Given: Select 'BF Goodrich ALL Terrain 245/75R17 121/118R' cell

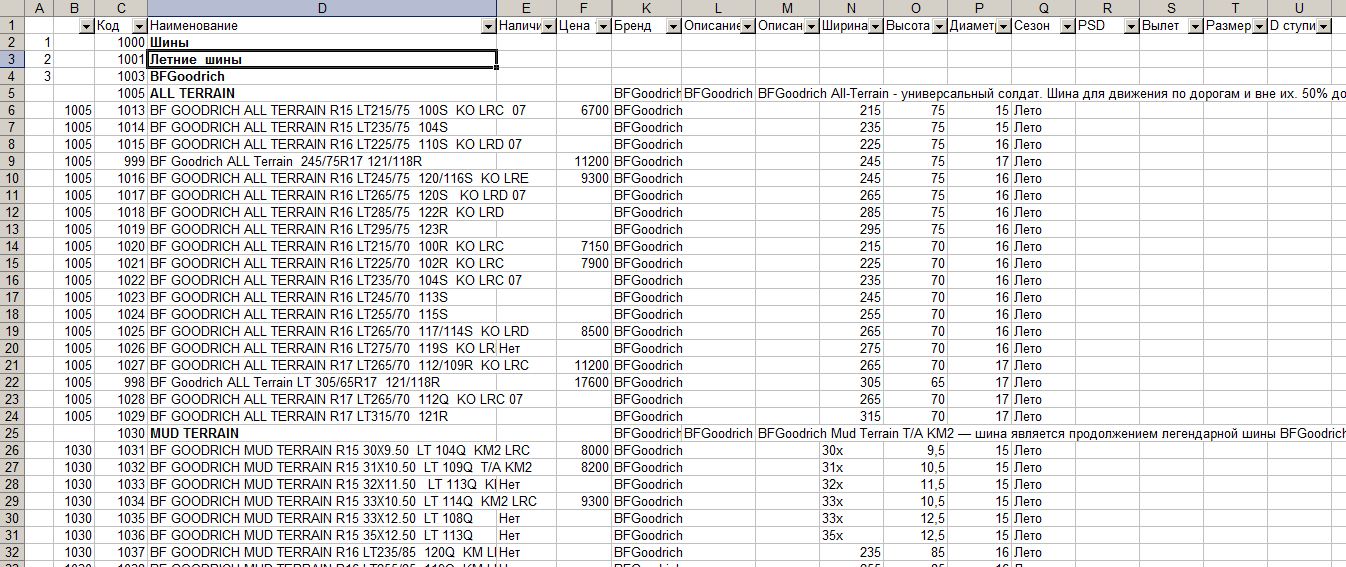Looking at the screenshot, I should click(322, 161).
